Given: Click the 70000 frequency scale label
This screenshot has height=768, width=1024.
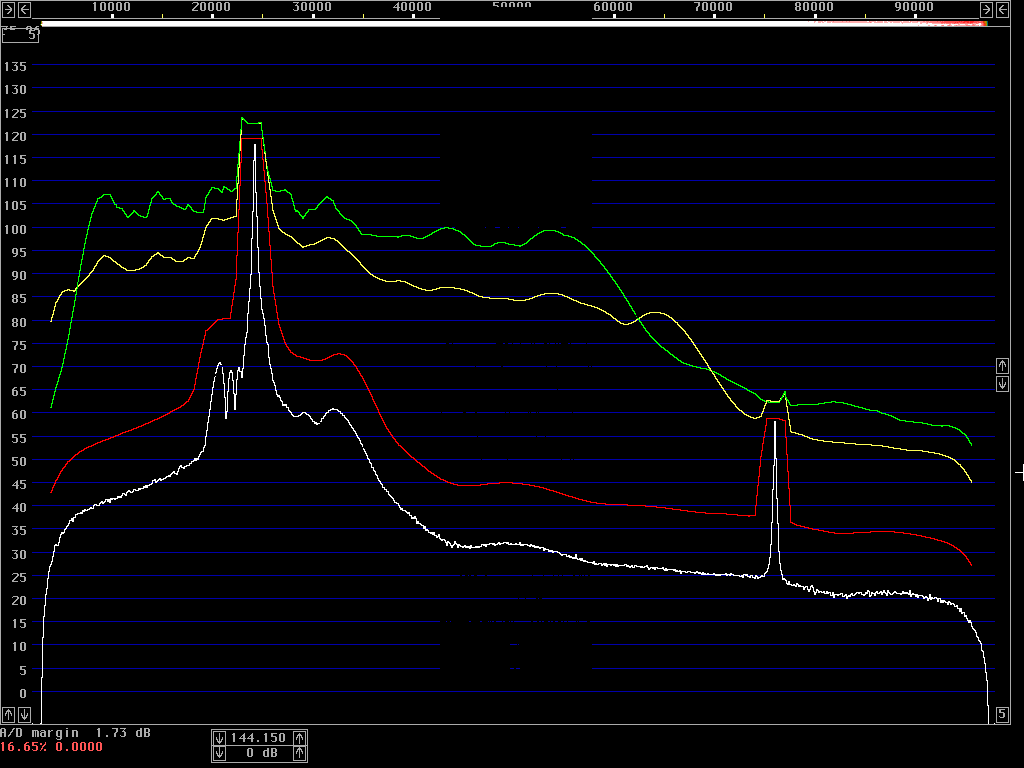Looking at the screenshot, I should (x=713, y=7).
